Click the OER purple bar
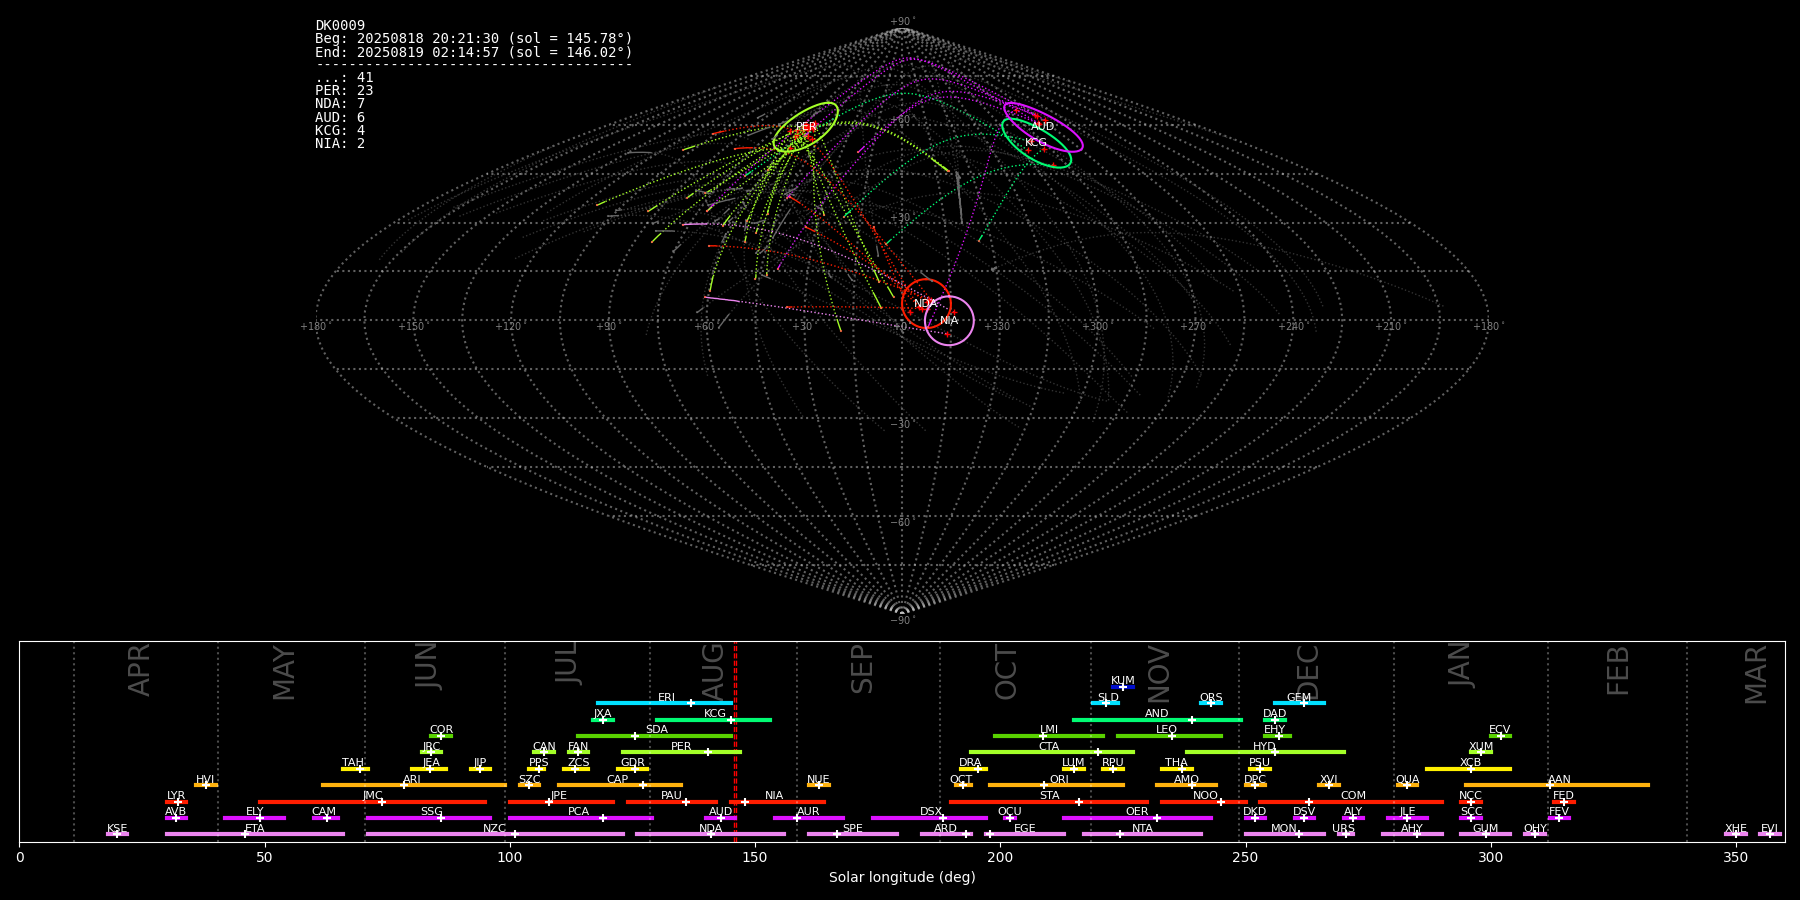This screenshot has width=1800, height=900. click(1137, 818)
